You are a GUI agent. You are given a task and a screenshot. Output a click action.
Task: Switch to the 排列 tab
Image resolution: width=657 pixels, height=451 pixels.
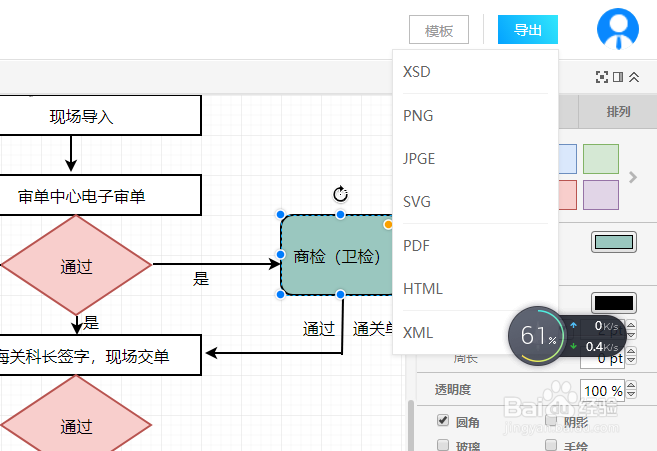tap(618, 112)
